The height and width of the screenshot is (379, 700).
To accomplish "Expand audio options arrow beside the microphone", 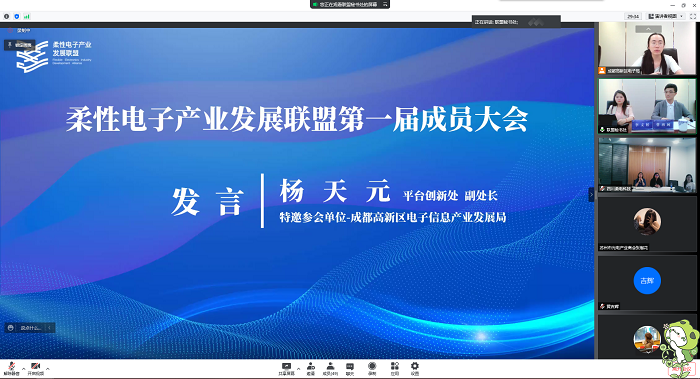I will tap(23, 369).
